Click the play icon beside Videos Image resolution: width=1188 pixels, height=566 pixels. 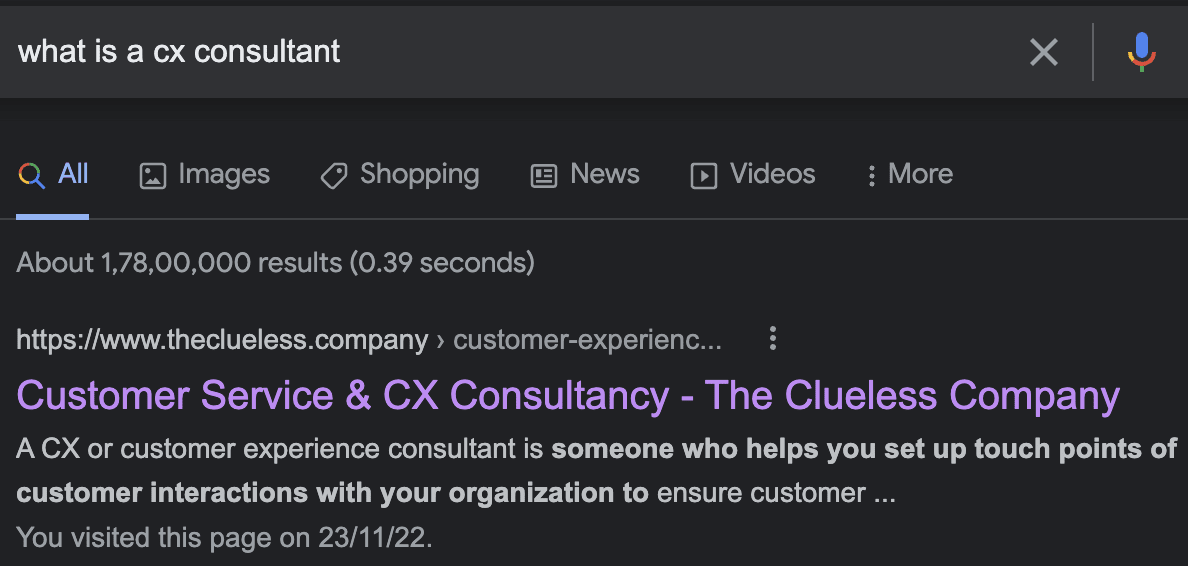click(704, 176)
